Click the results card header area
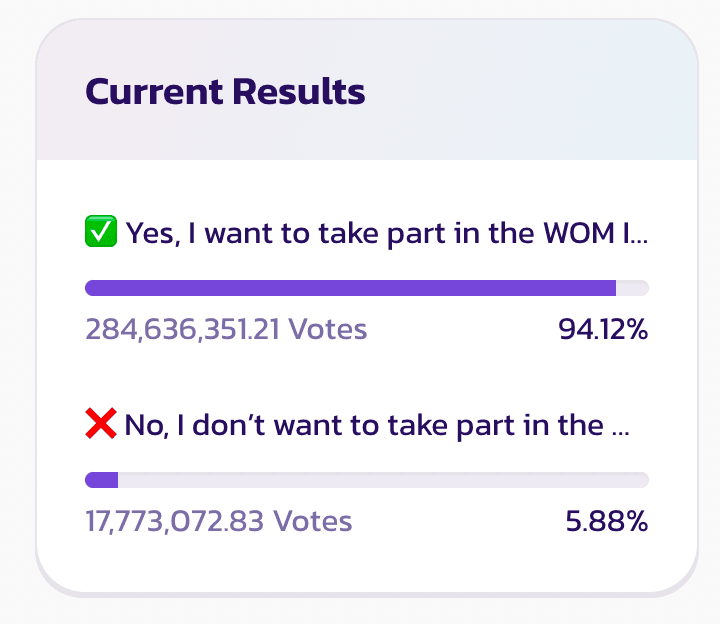This screenshot has height=624, width=720. click(x=367, y=90)
